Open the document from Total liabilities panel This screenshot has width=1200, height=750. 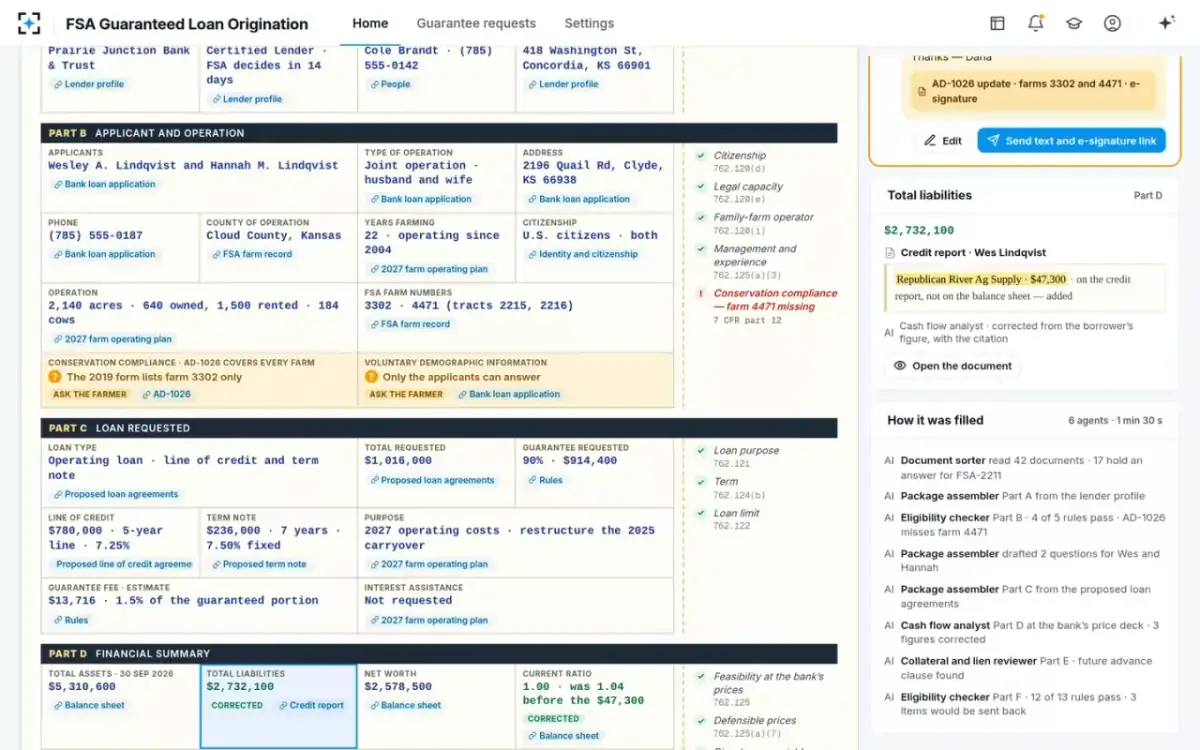click(x=953, y=366)
